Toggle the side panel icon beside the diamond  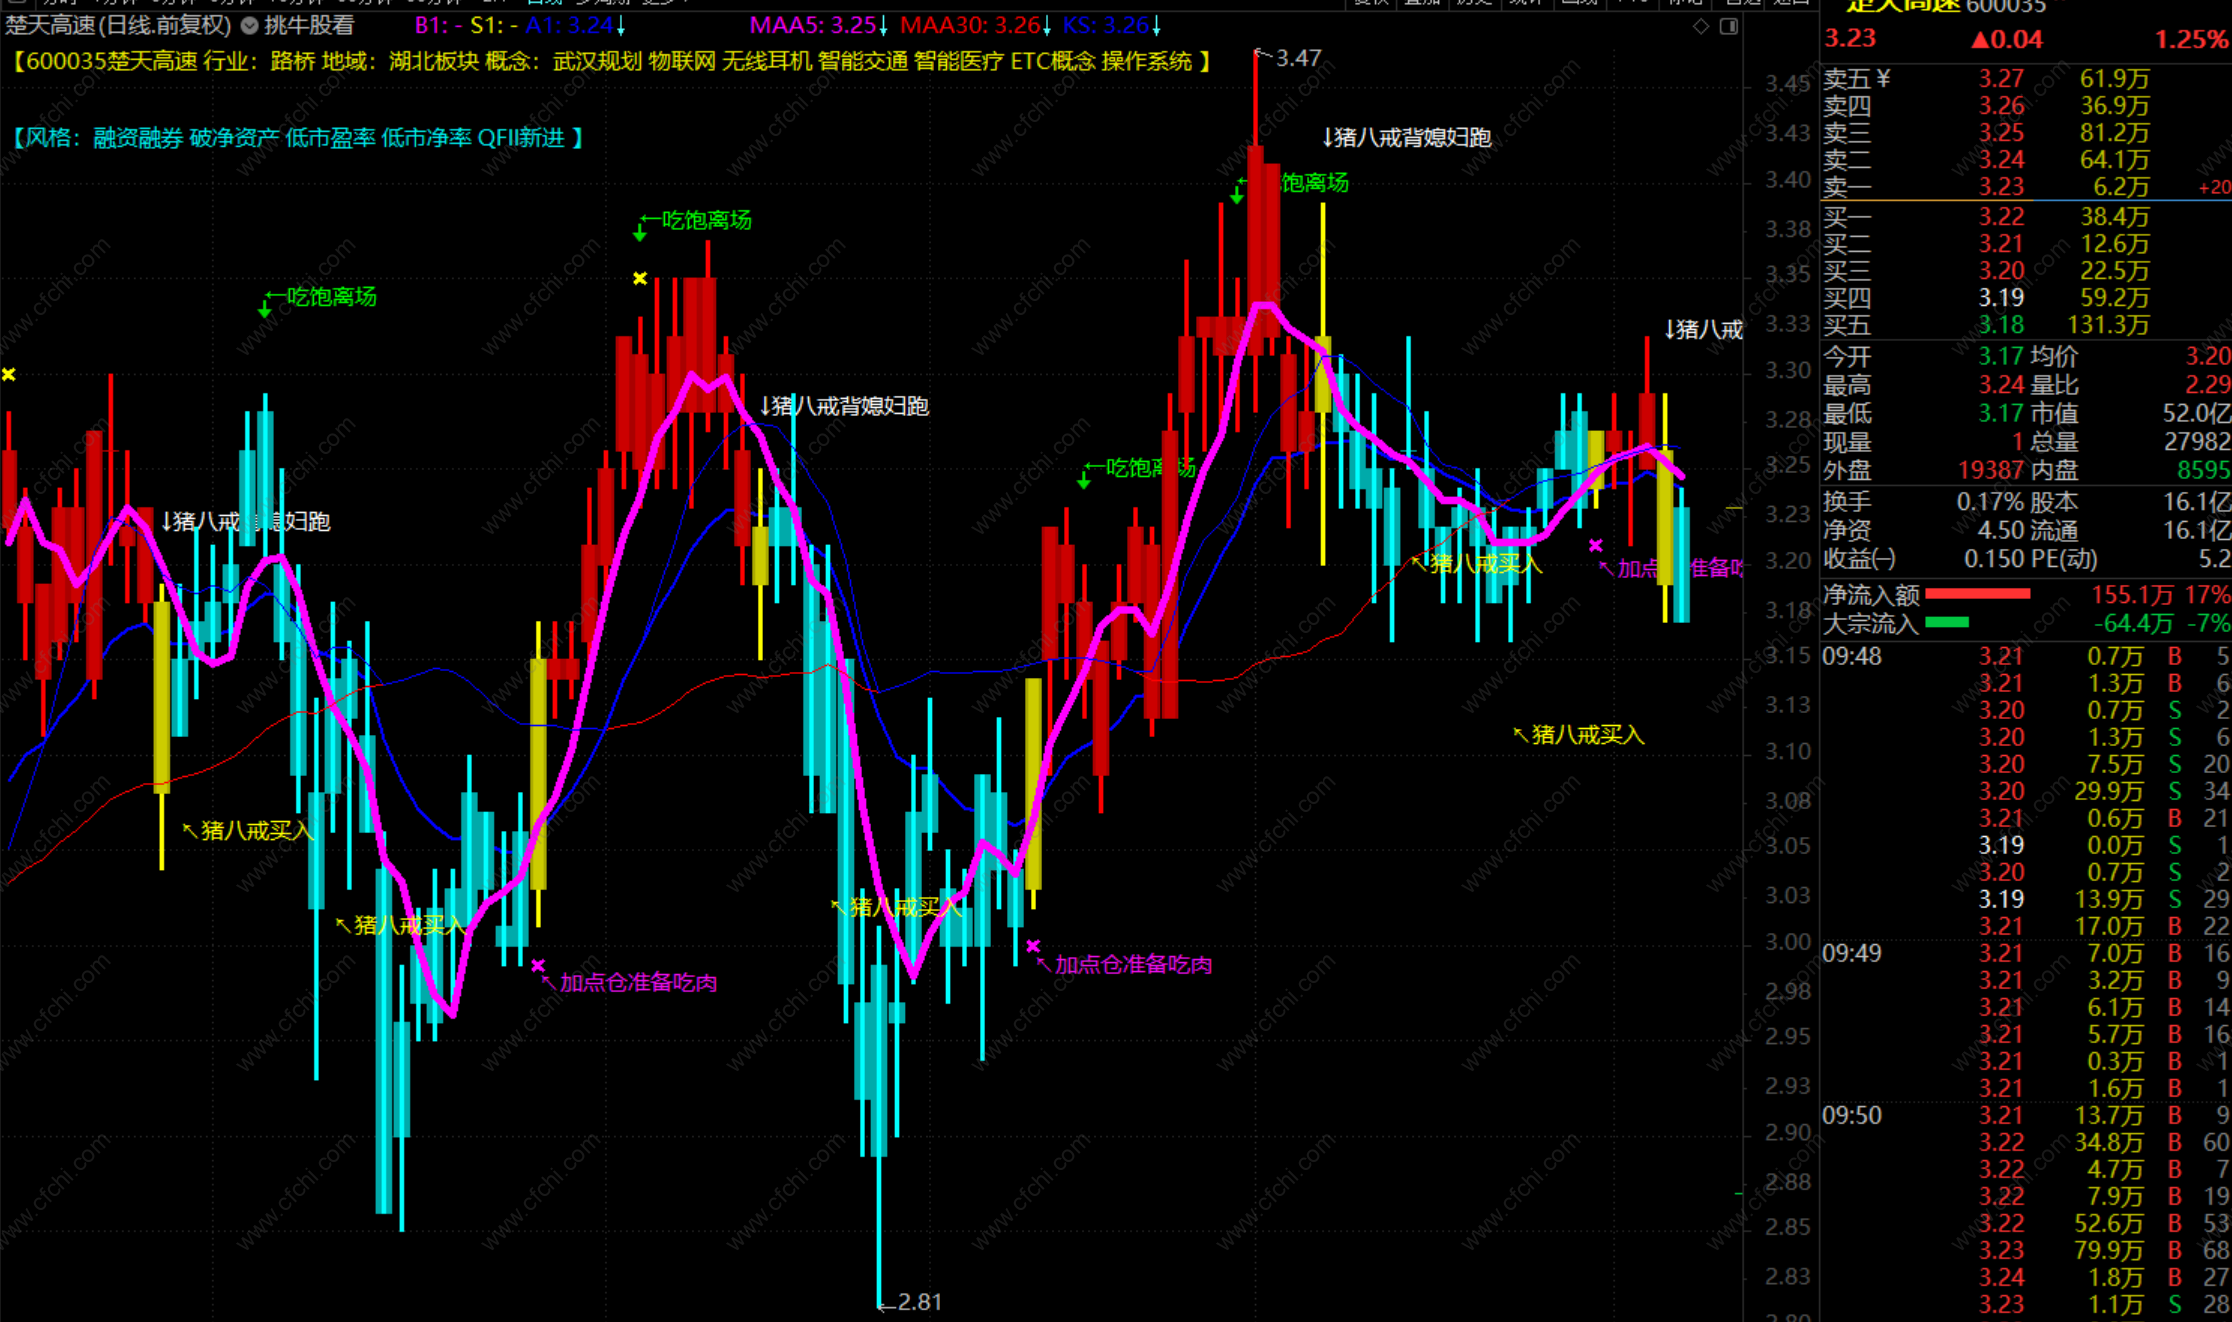[1728, 27]
